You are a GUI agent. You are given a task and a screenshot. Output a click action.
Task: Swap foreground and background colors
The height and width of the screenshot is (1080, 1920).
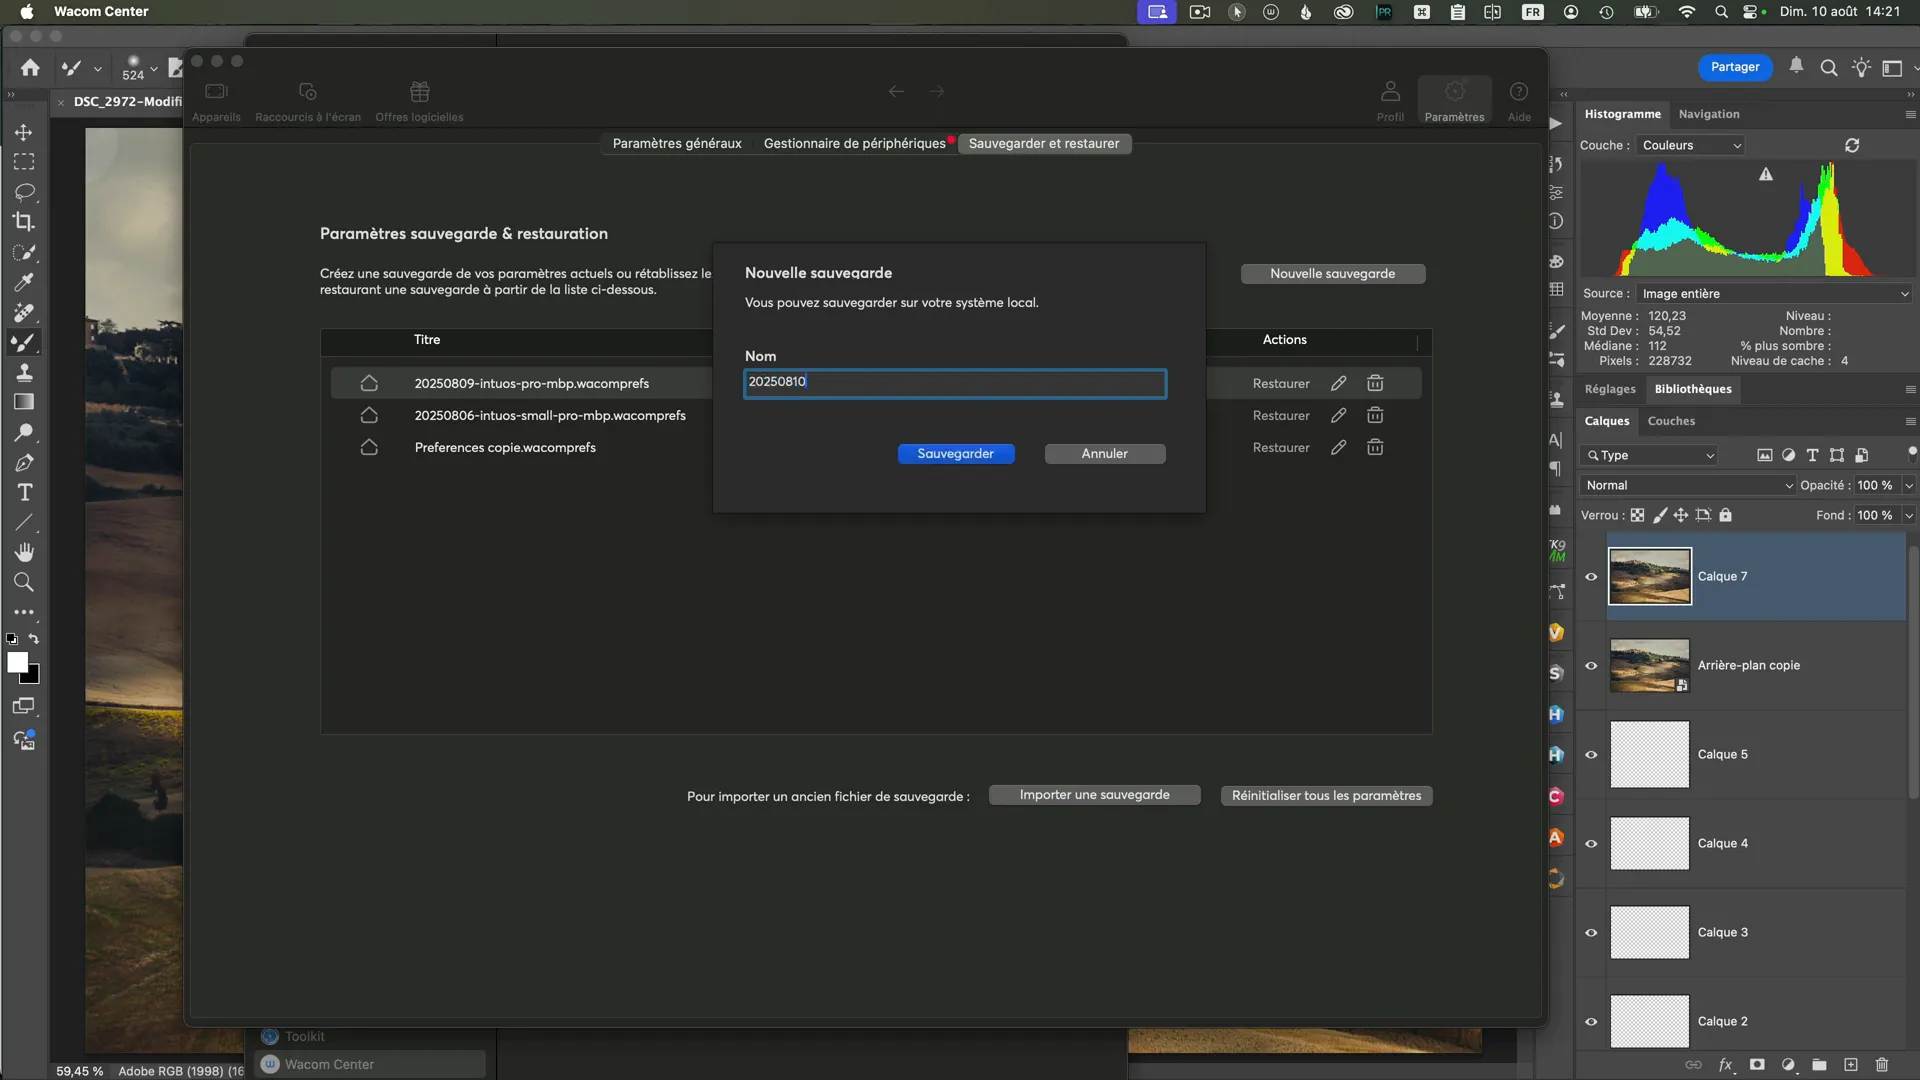(x=34, y=638)
